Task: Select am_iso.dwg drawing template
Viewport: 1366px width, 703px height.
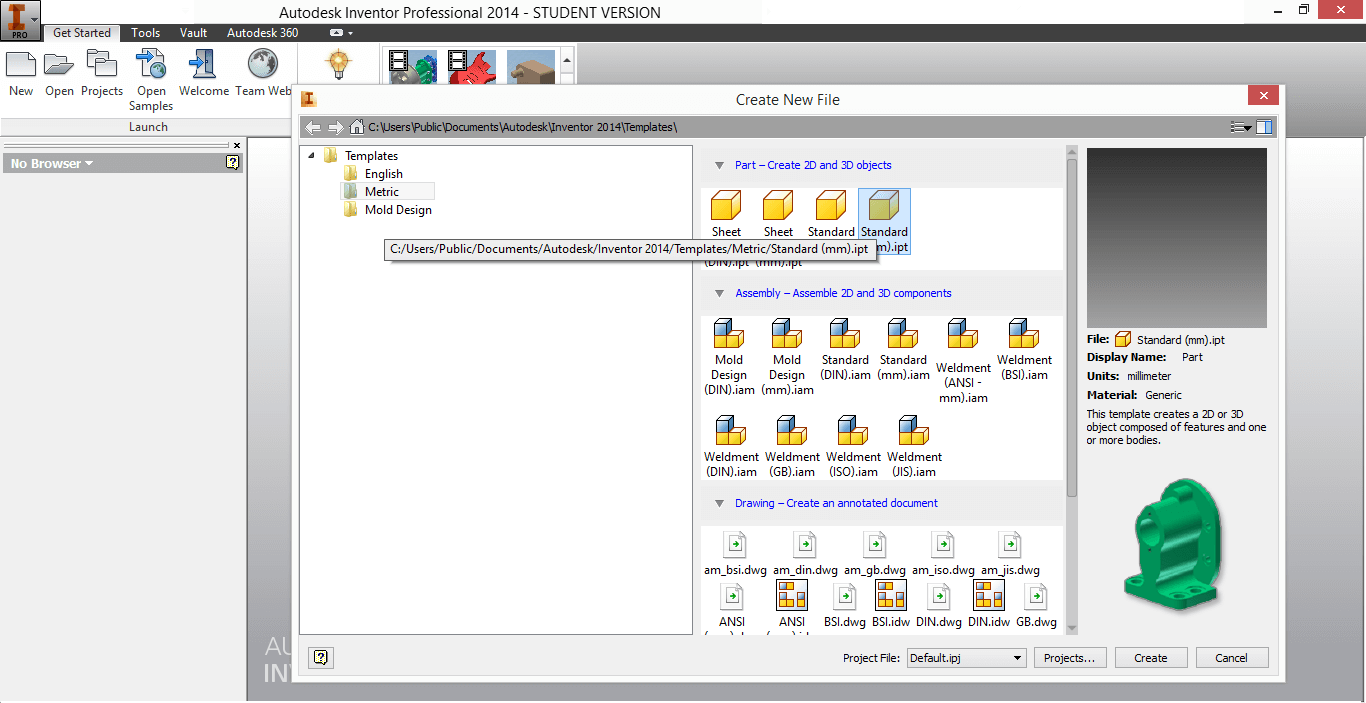Action: coord(942,554)
